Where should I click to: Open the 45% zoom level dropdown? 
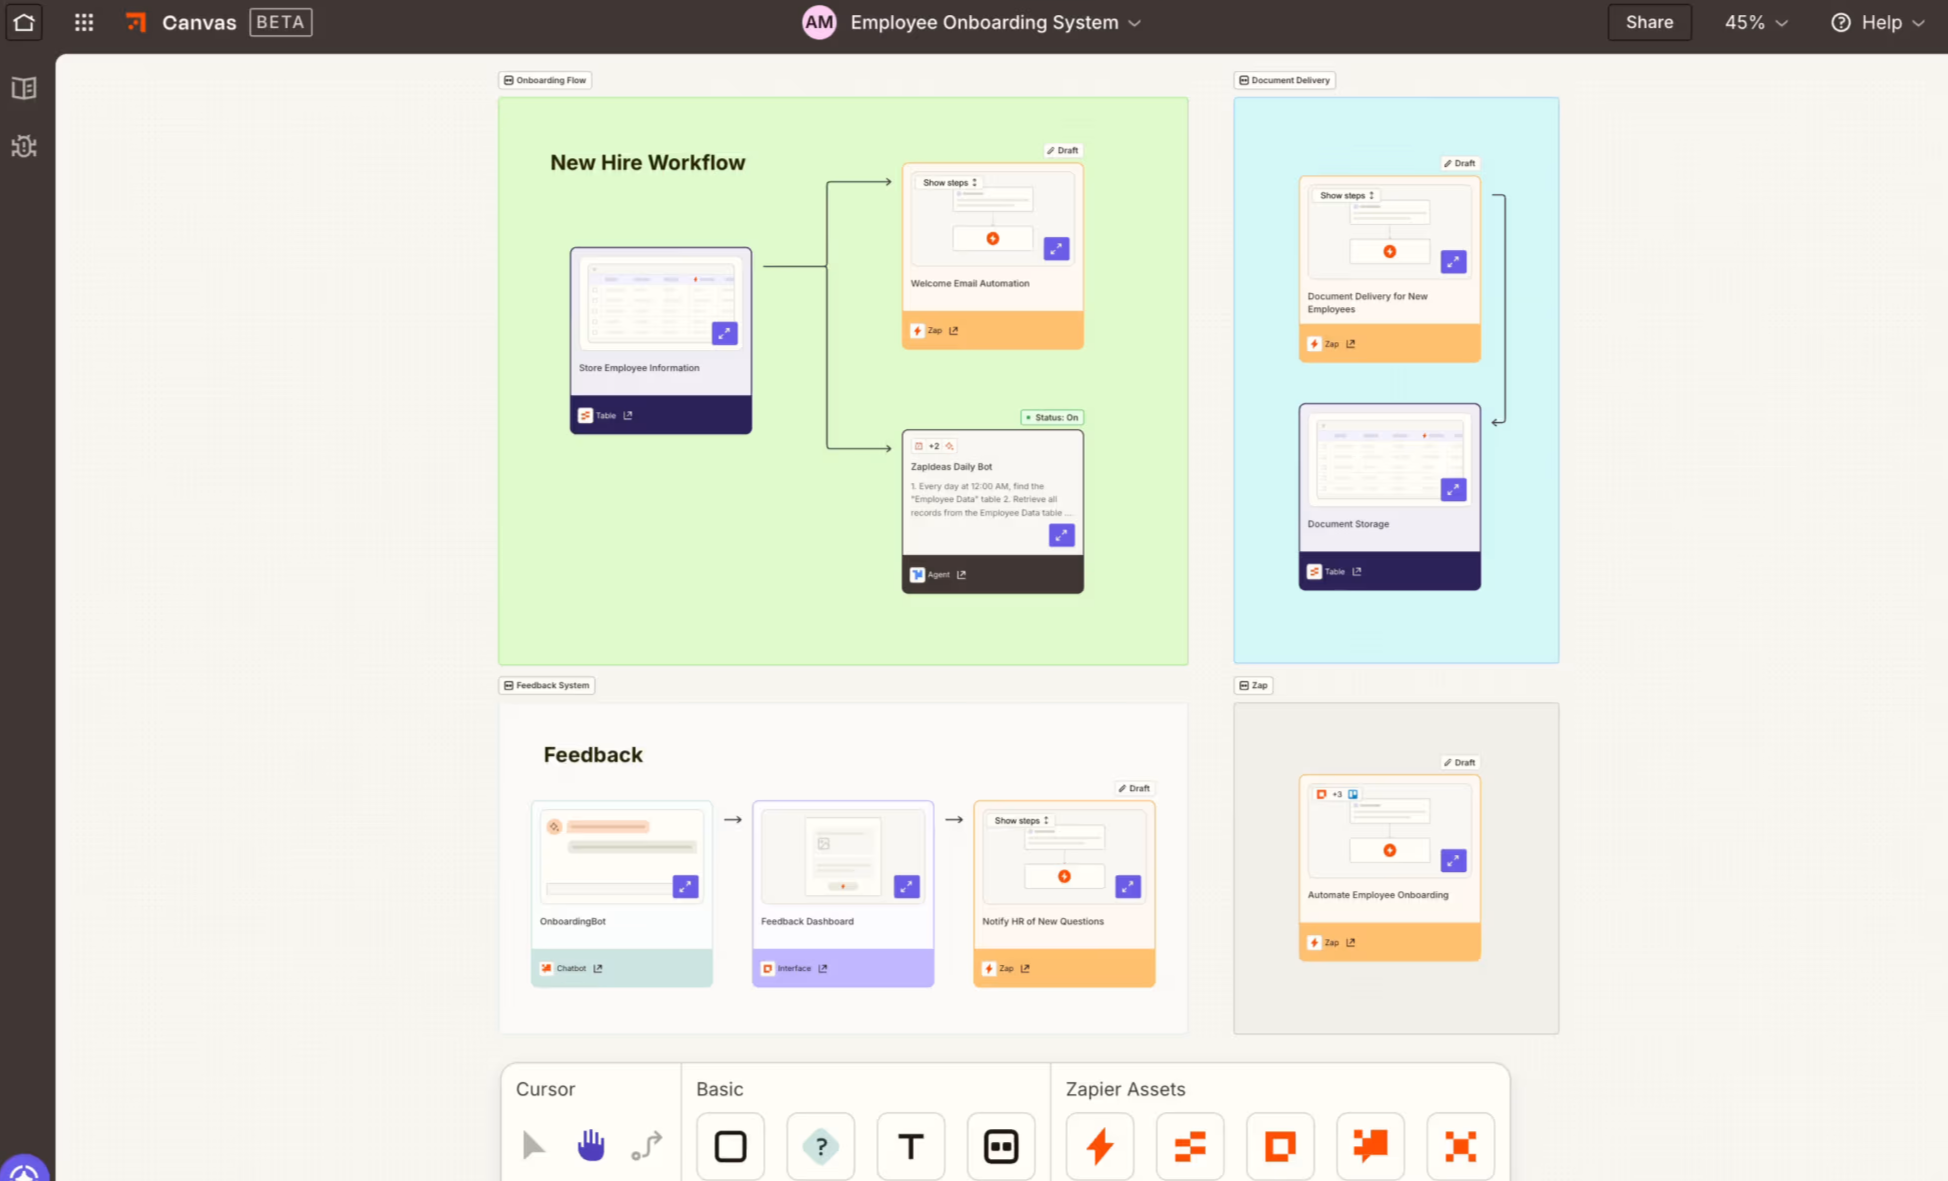[1754, 22]
